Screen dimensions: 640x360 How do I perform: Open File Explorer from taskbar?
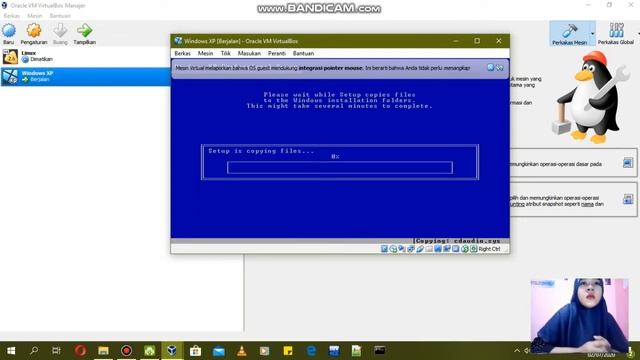pyautogui.click(x=103, y=351)
